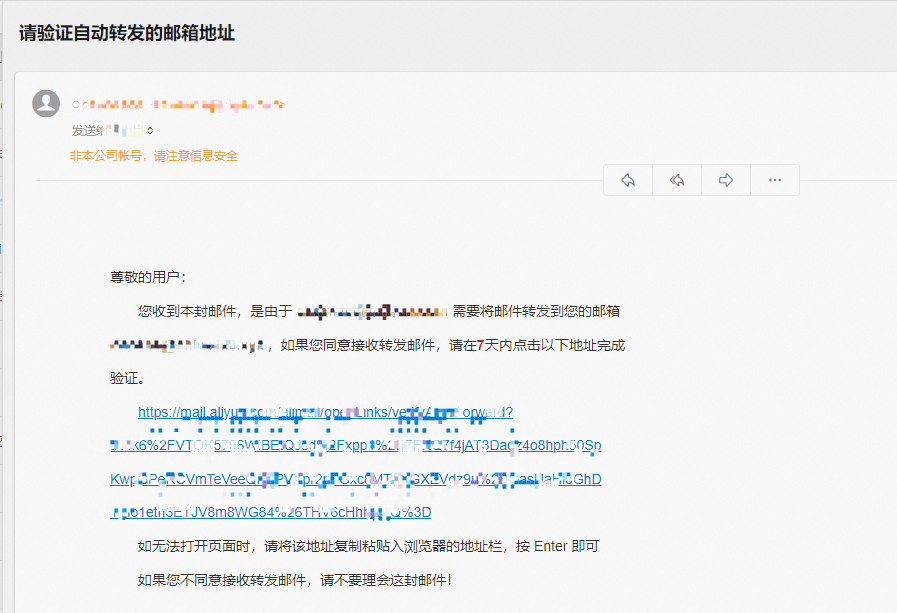Click the sender's avatar image
897x613 pixels.
tap(45, 104)
